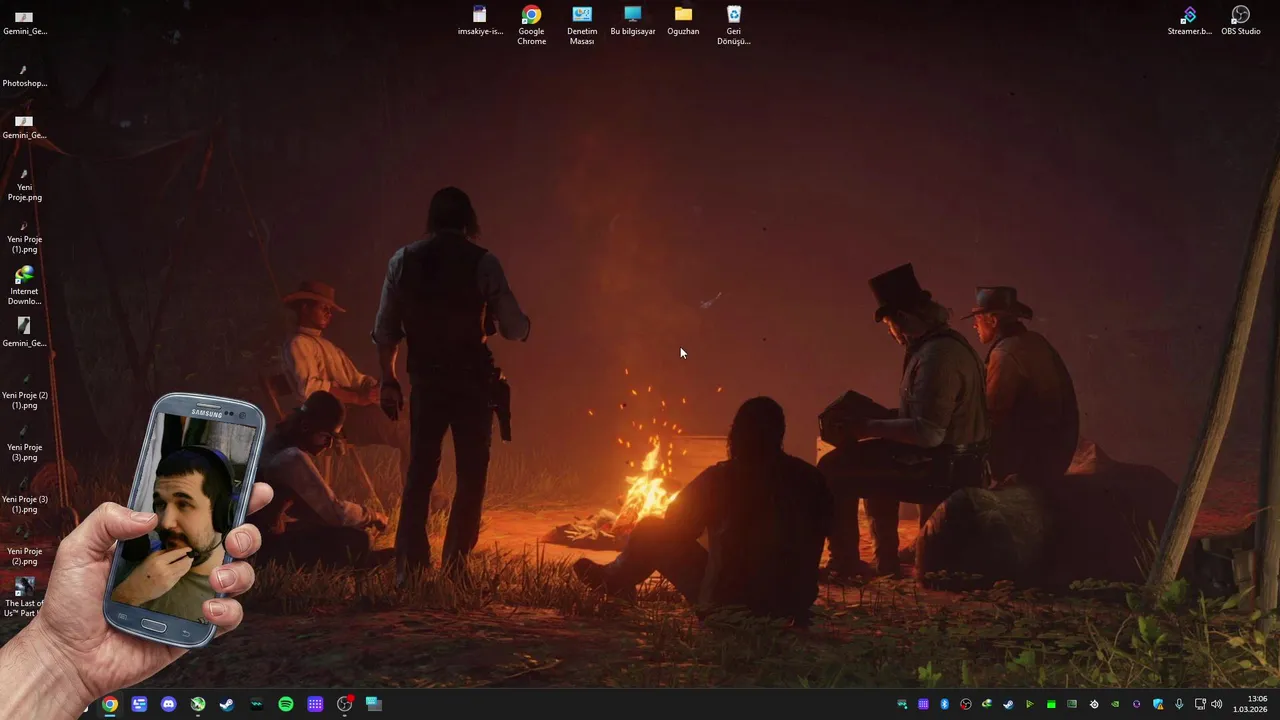Open the Geri Dönüşüm recycle bin icon
The height and width of the screenshot is (720, 1280).
[x=734, y=25]
